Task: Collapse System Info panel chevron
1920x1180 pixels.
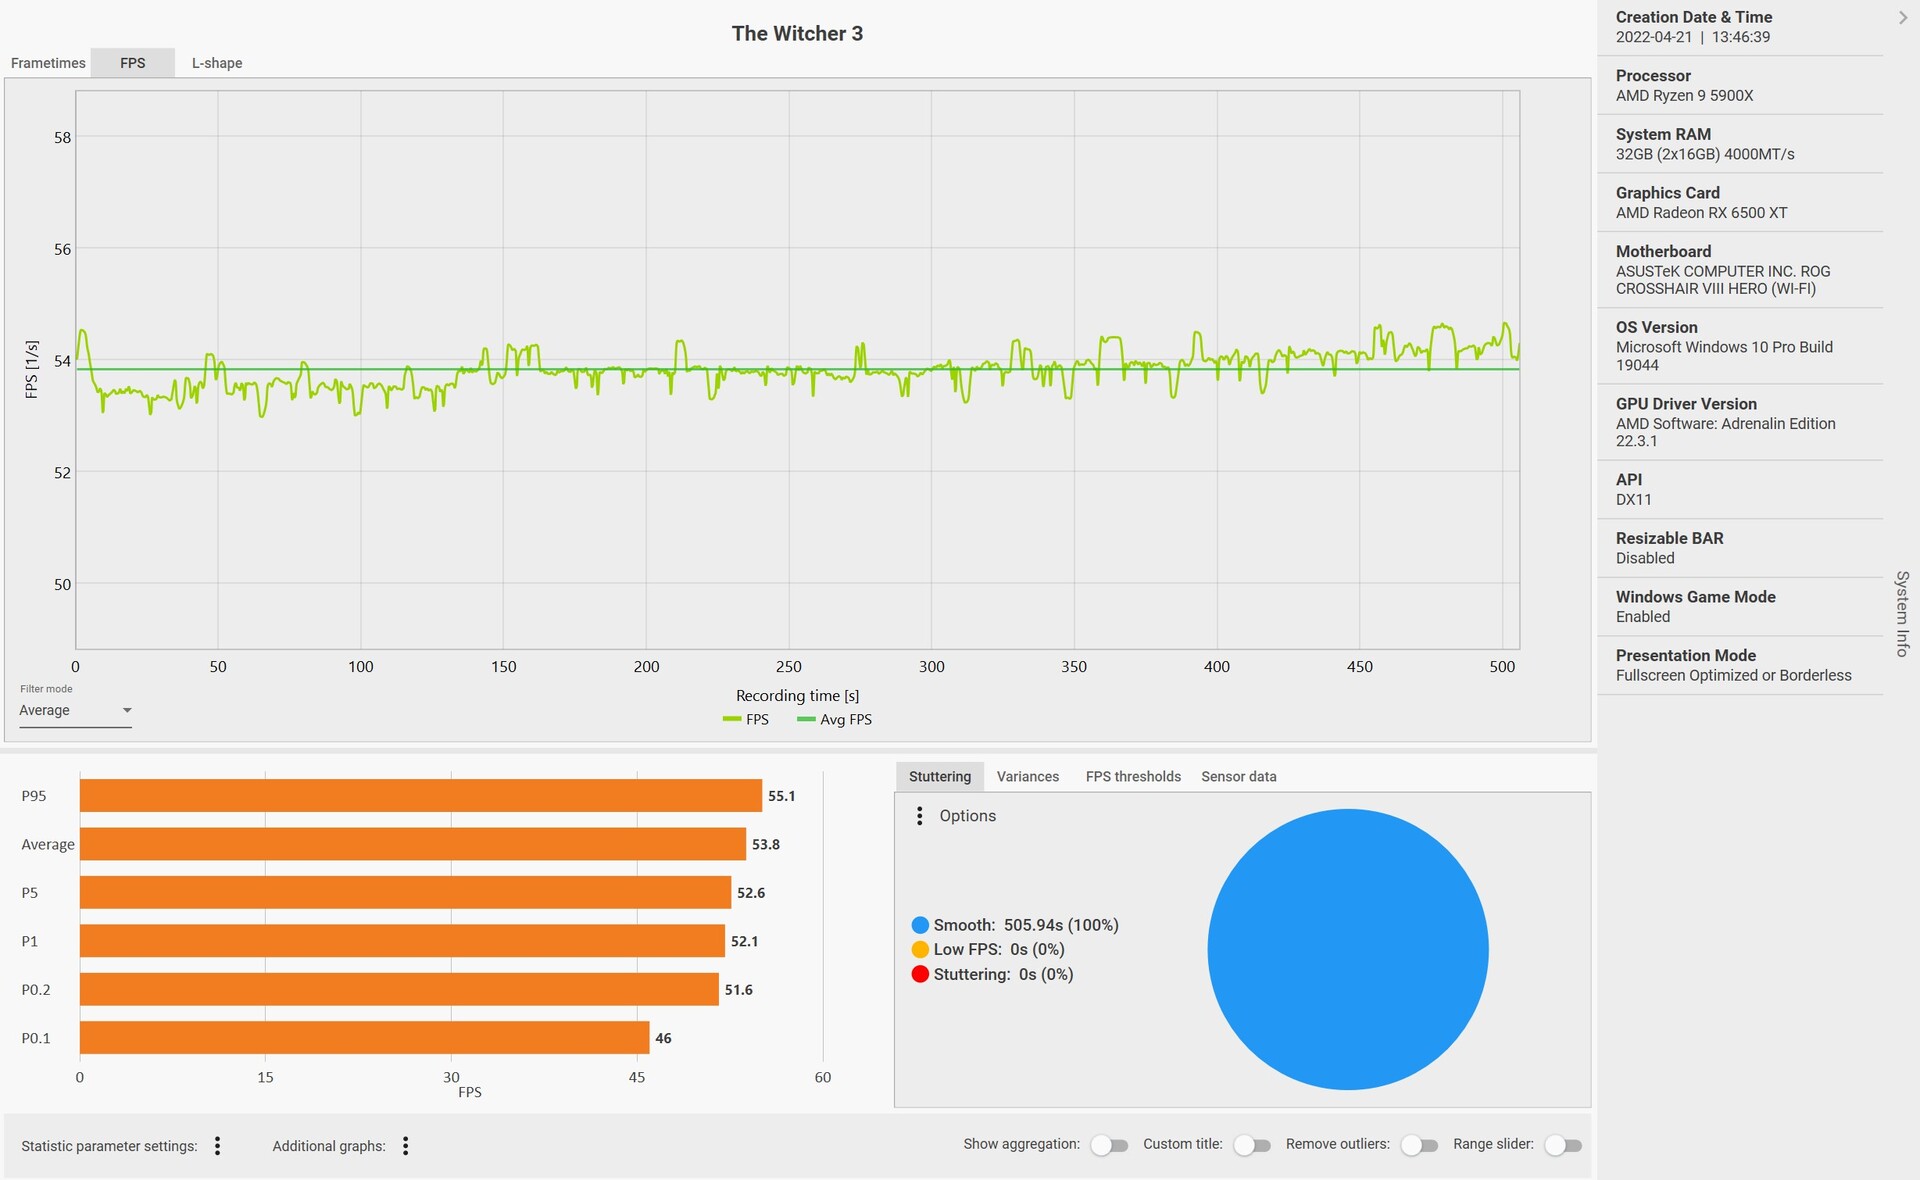Action: point(1902,17)
